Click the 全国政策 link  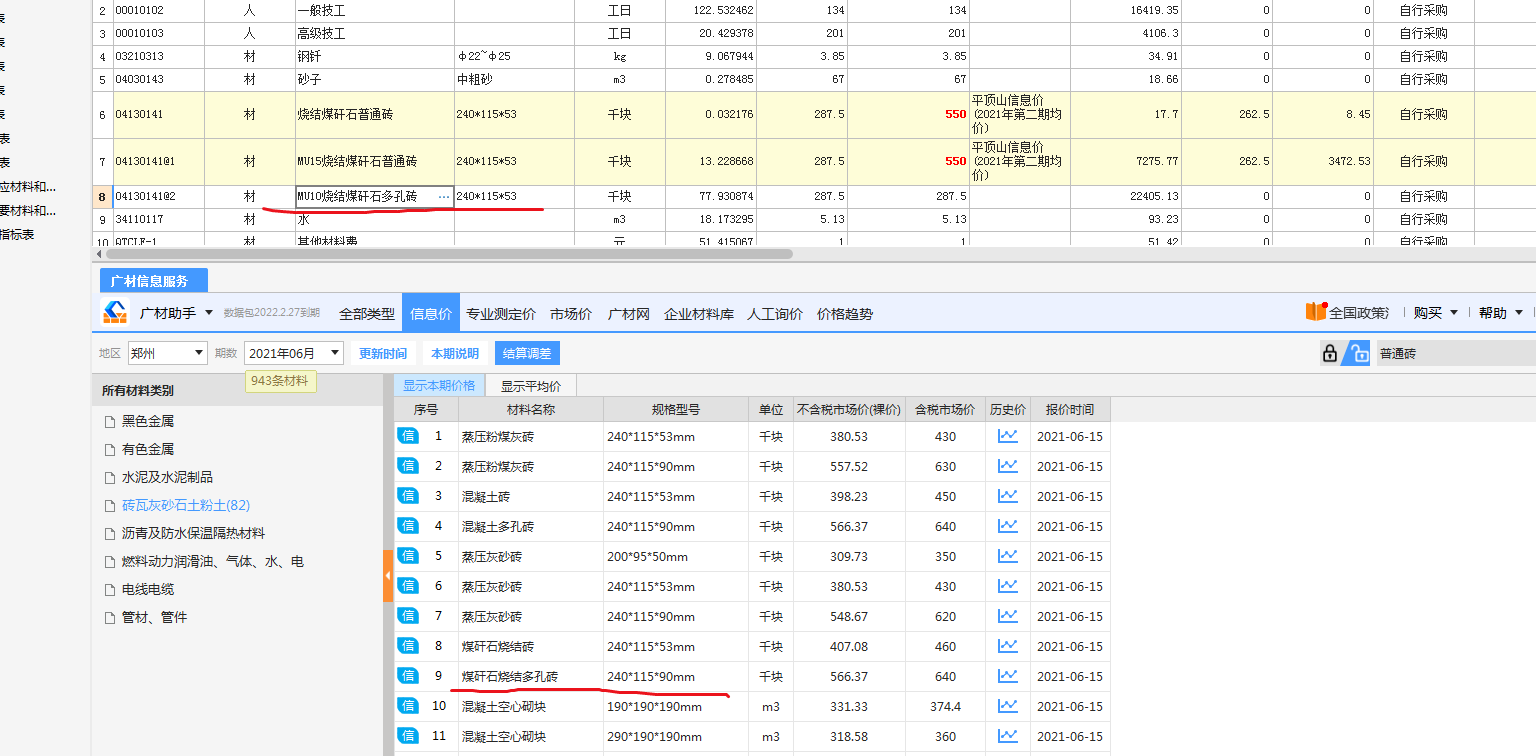click(1359, 313)
